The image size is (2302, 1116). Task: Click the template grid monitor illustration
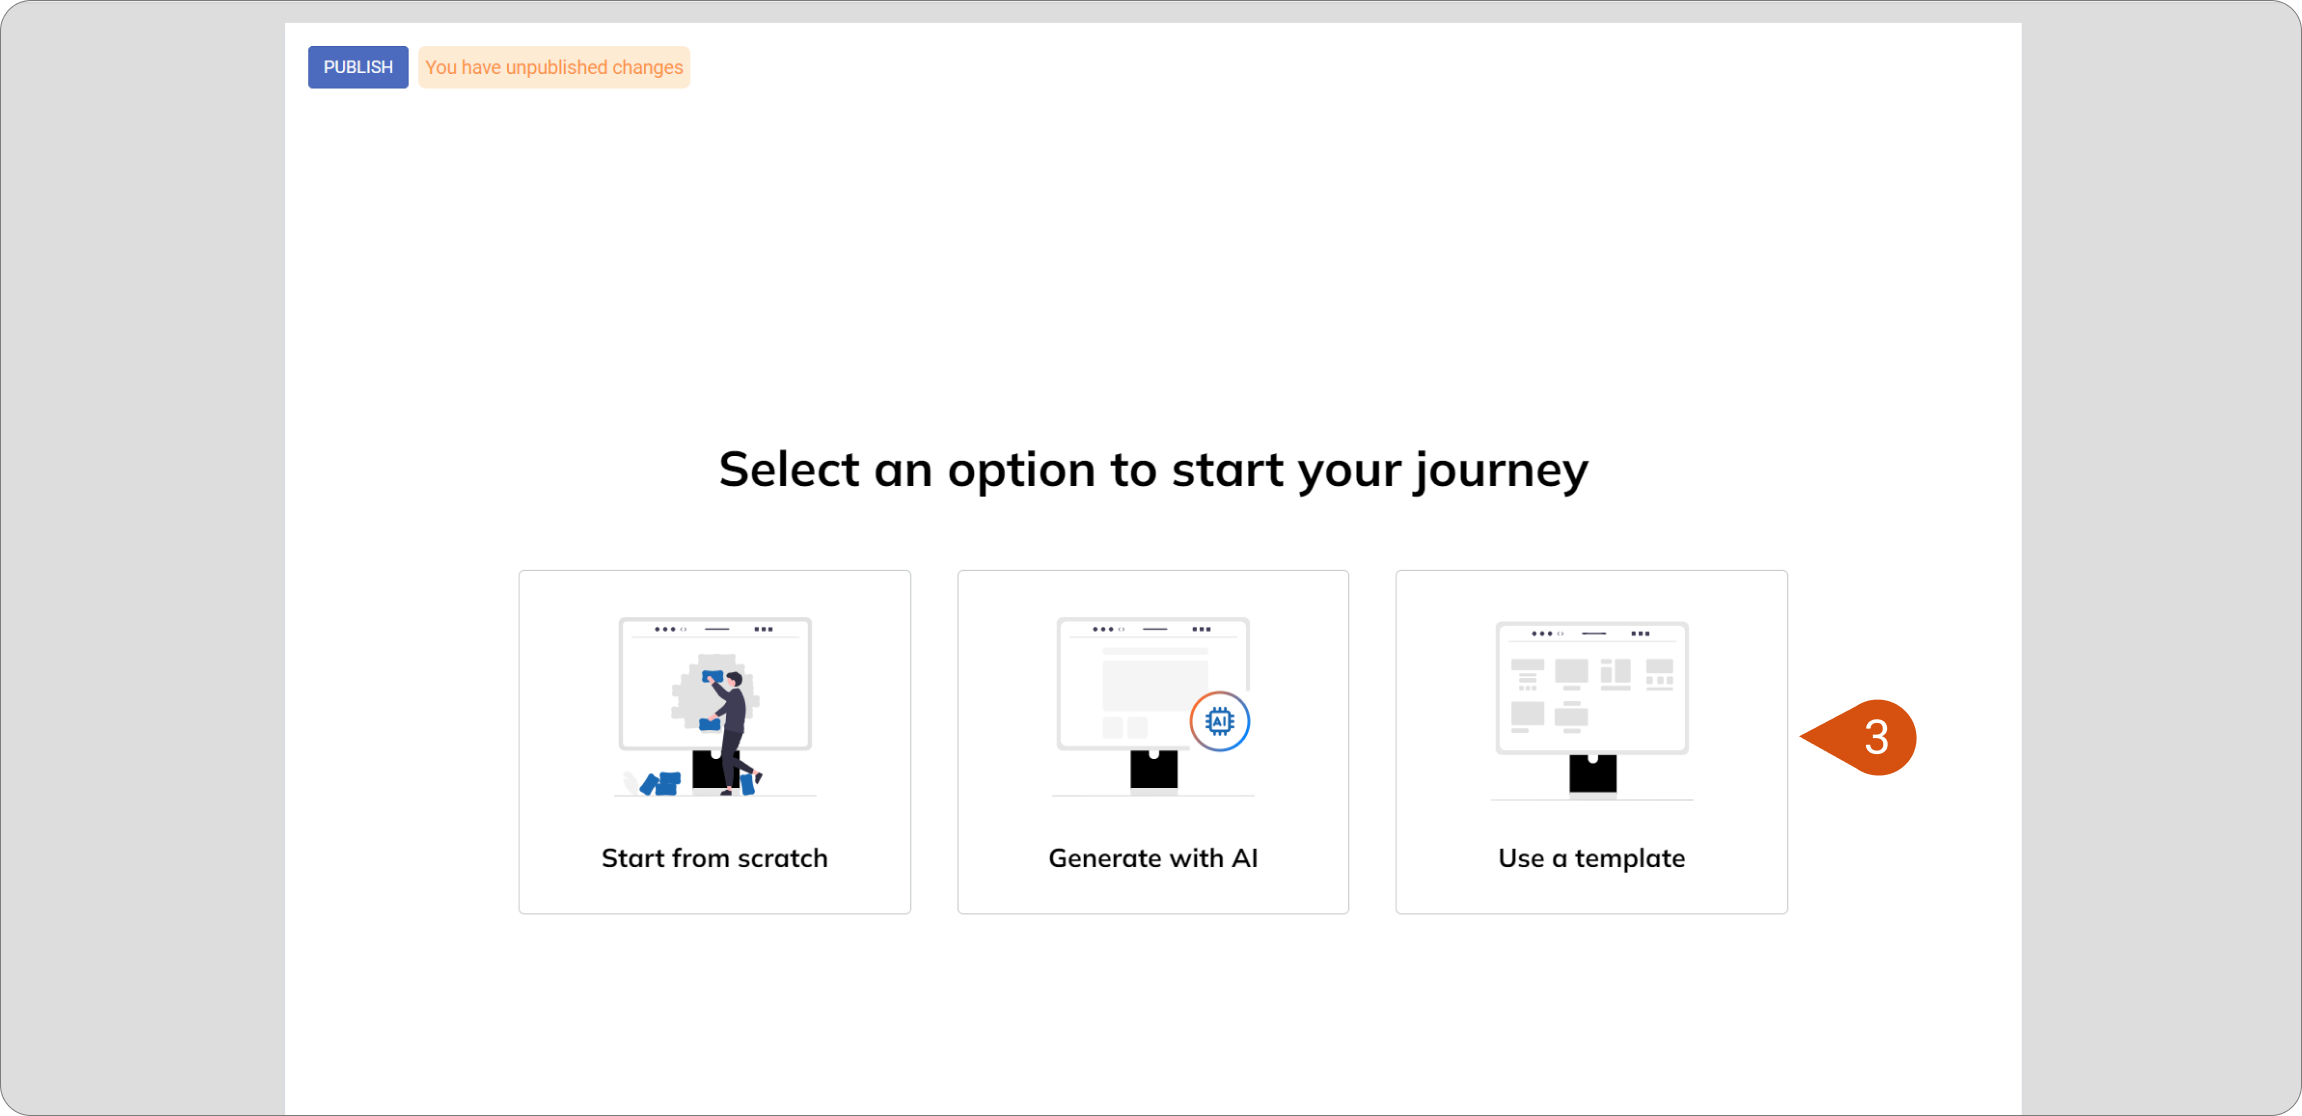(1592, 710)
